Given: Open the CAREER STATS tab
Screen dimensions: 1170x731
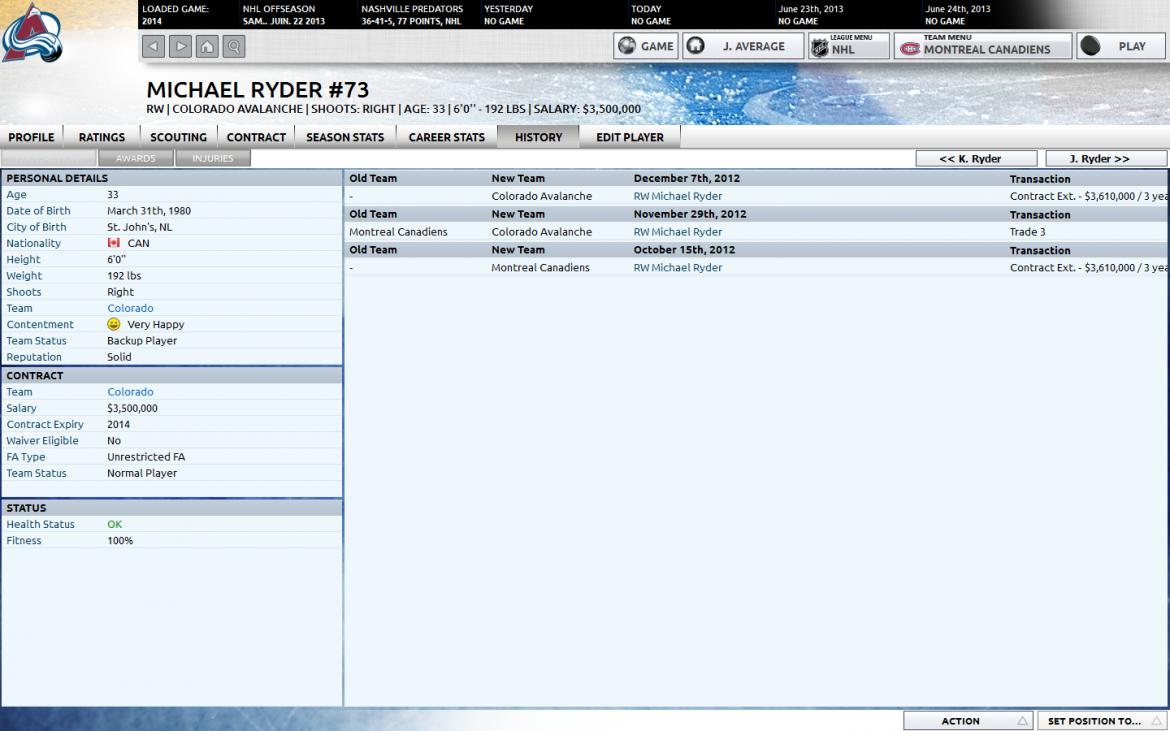Looking at the screenshot, I should [446, 137].
